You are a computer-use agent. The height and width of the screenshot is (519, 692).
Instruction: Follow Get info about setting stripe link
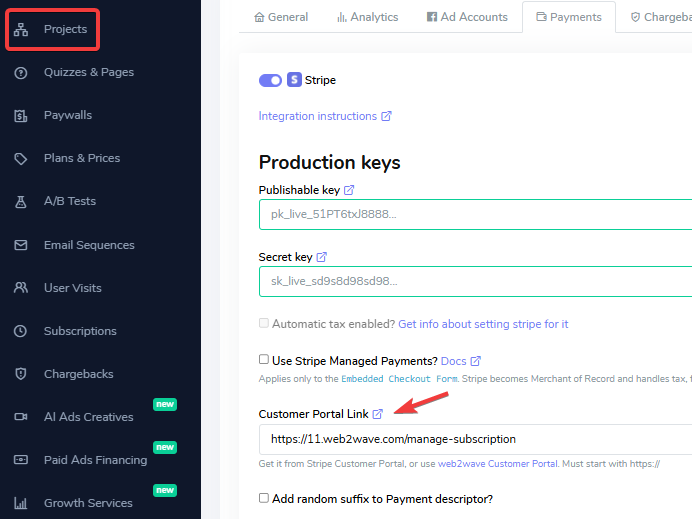click(x=483, y=324)
